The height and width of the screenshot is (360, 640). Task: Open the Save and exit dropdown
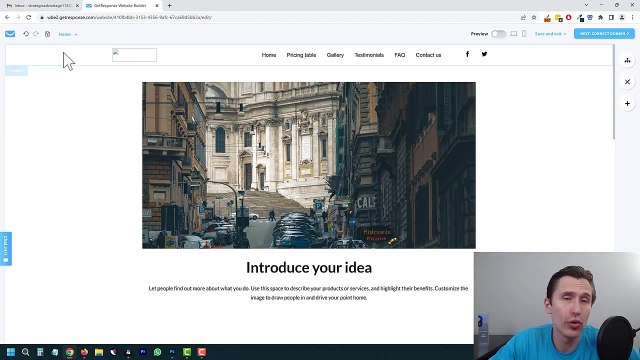[551, 34]
